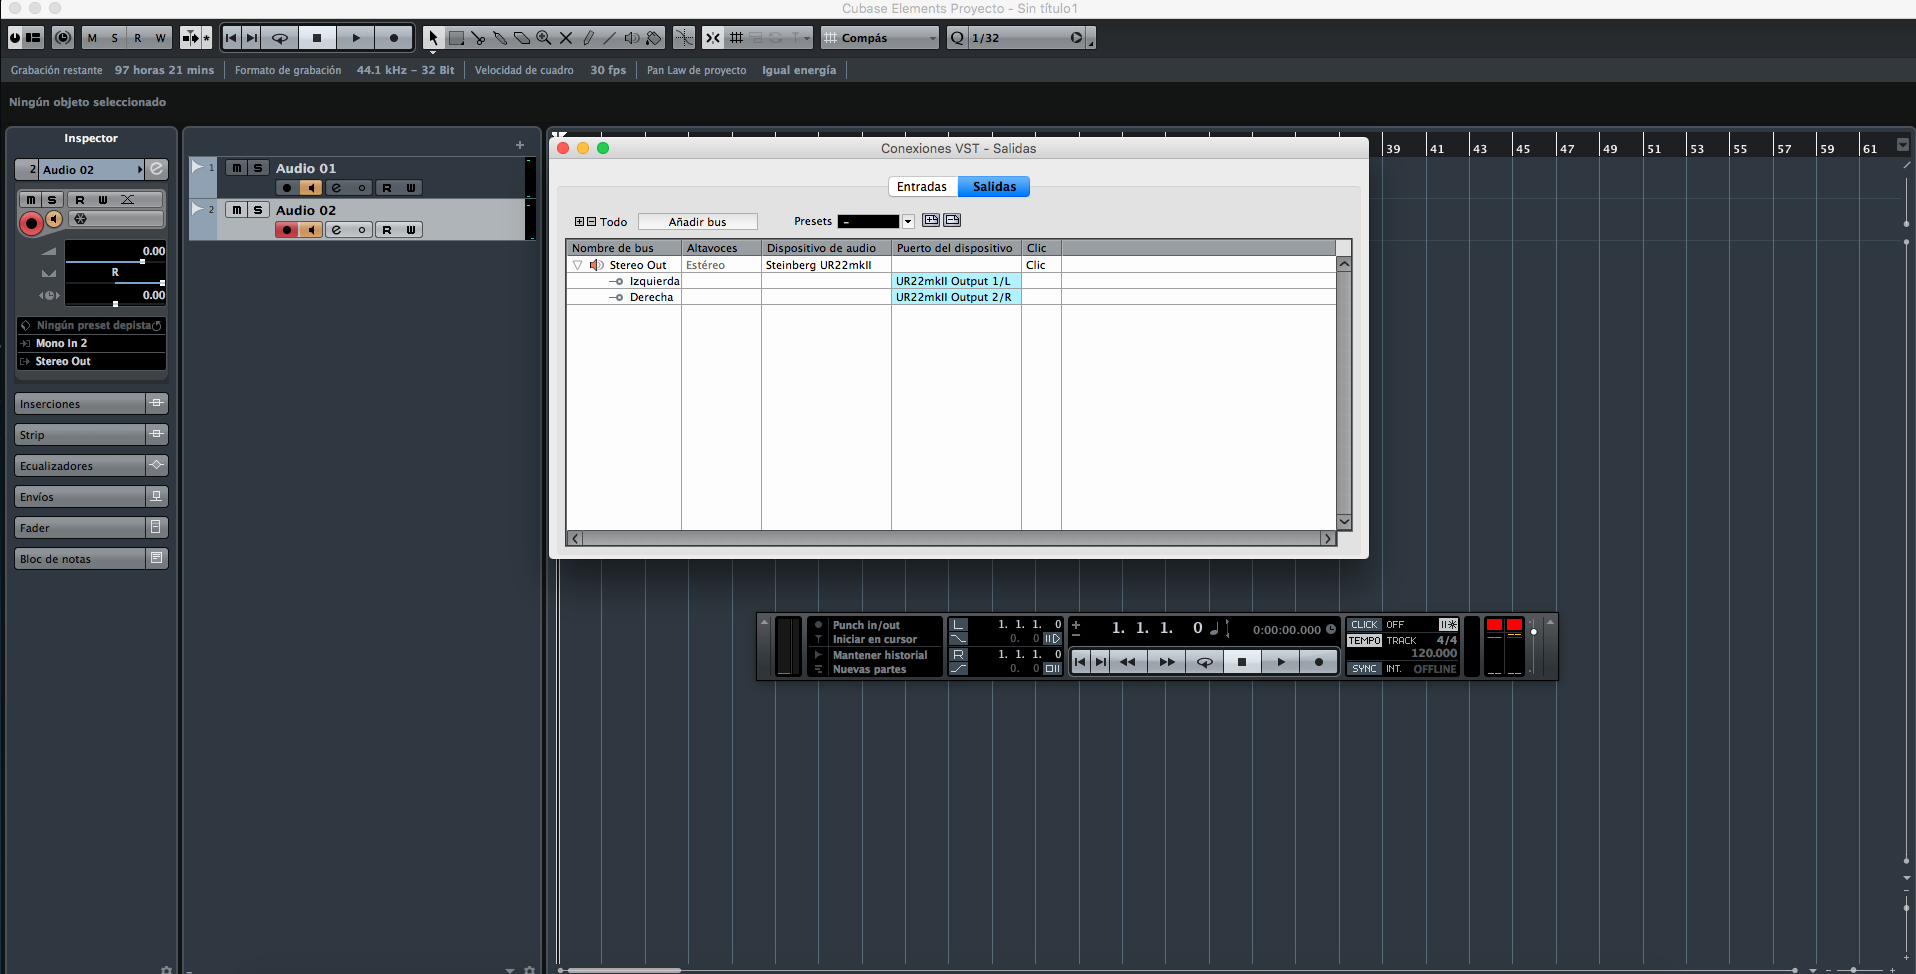Select the Object Selection arrow tool
Screen dimensions: 1916x974
click(x=433, y=38)
